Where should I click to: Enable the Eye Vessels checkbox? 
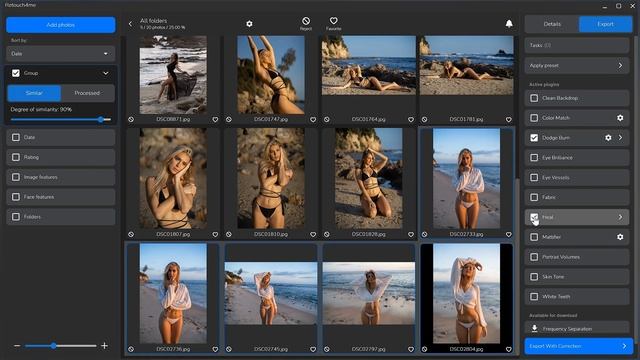click(534, 178)
